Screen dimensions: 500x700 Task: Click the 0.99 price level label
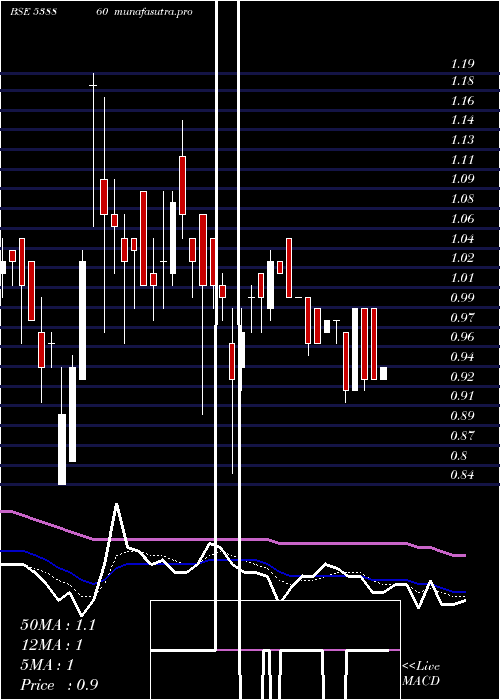tap(462, 297)
